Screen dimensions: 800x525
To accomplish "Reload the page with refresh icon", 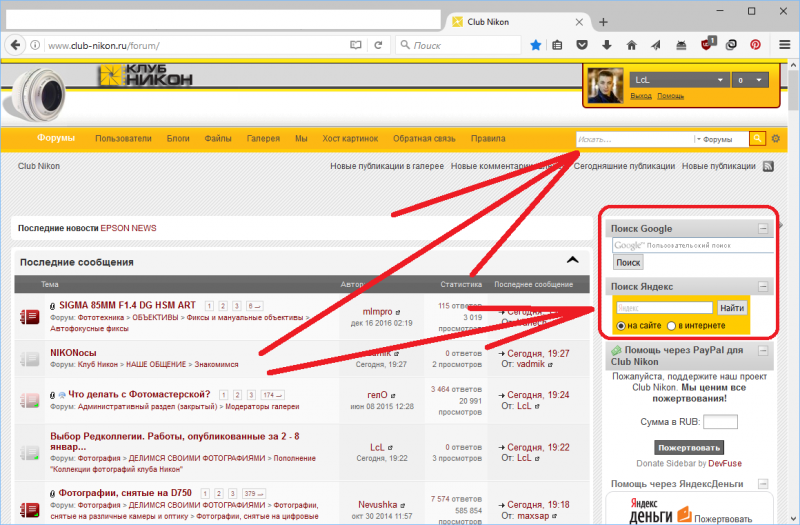I will (378, 45).
